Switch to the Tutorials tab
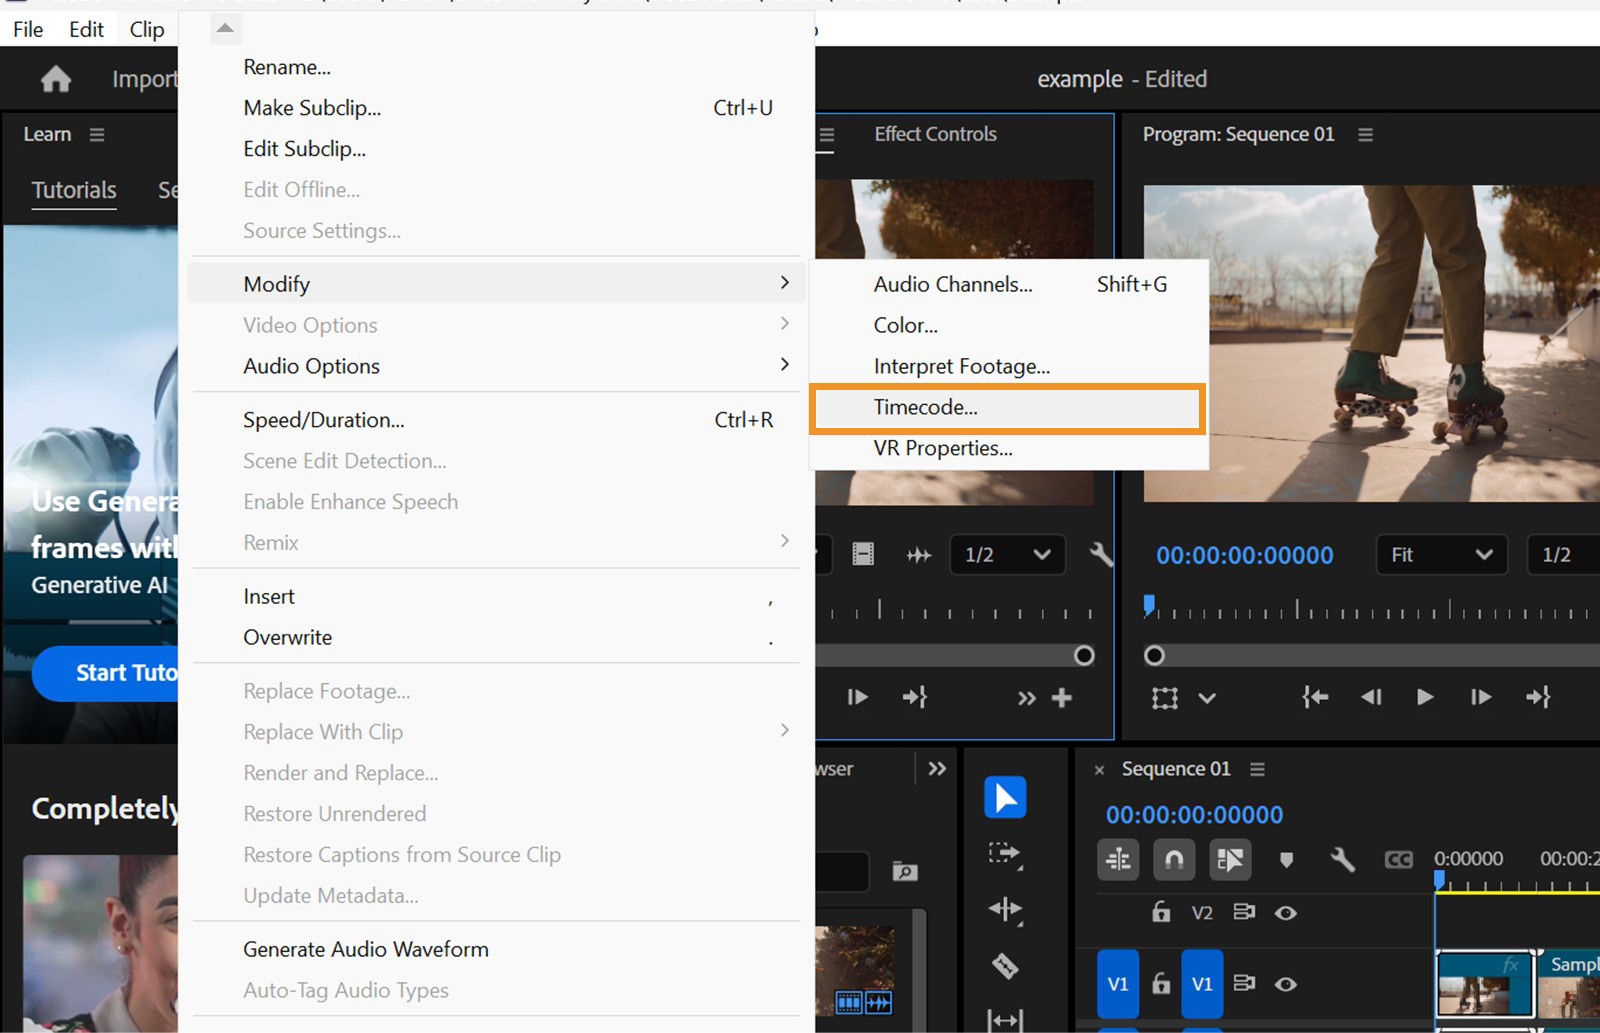 tap(73, 190)
